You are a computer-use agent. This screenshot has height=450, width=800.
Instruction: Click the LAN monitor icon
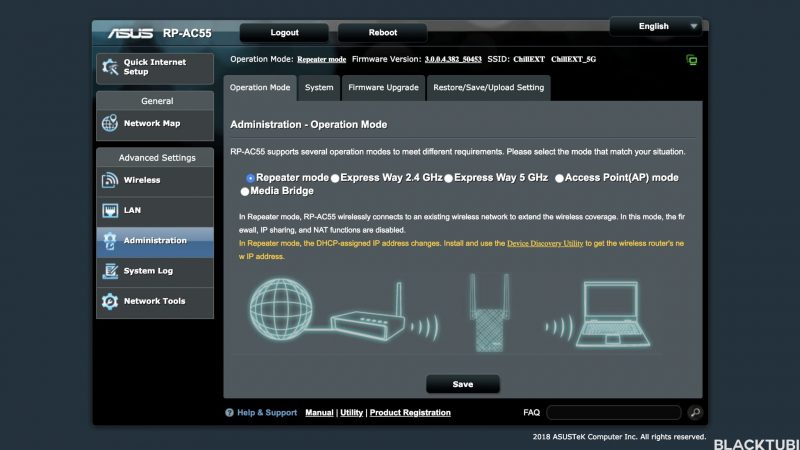[x=110, y=210]
